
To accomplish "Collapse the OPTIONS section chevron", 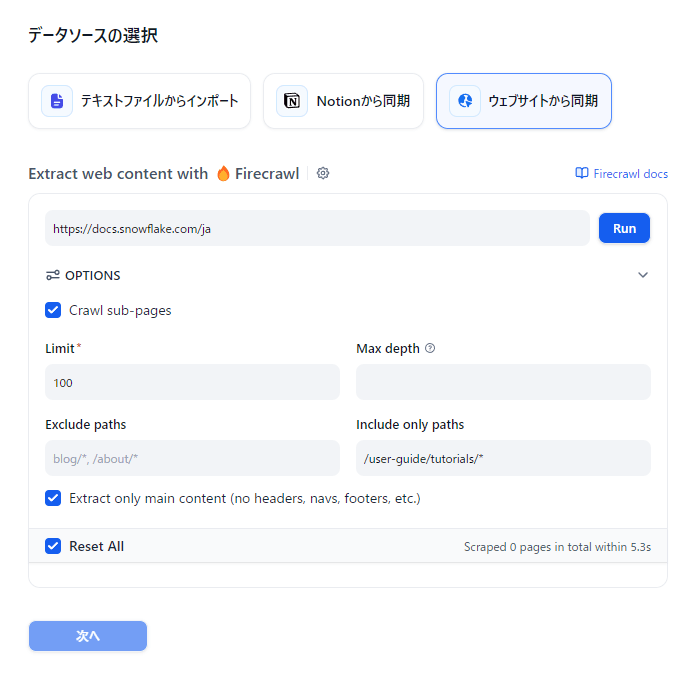I will (643, 275).
